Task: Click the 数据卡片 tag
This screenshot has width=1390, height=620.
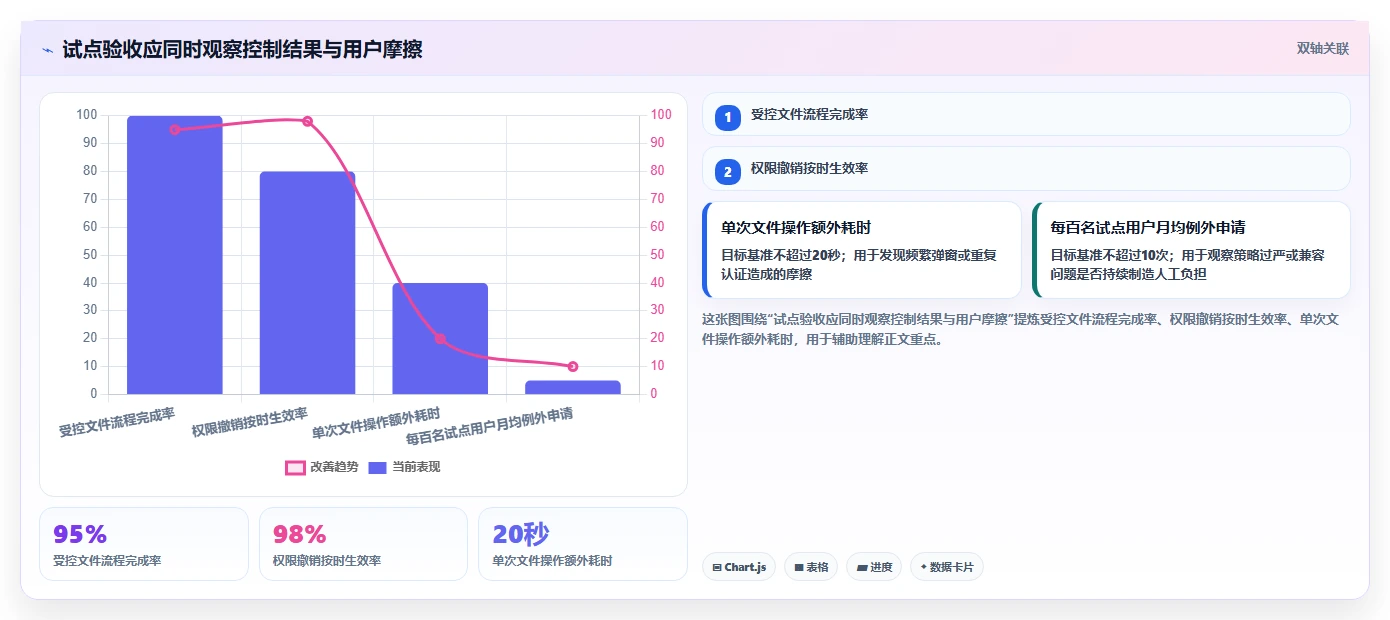Action: 947,567
